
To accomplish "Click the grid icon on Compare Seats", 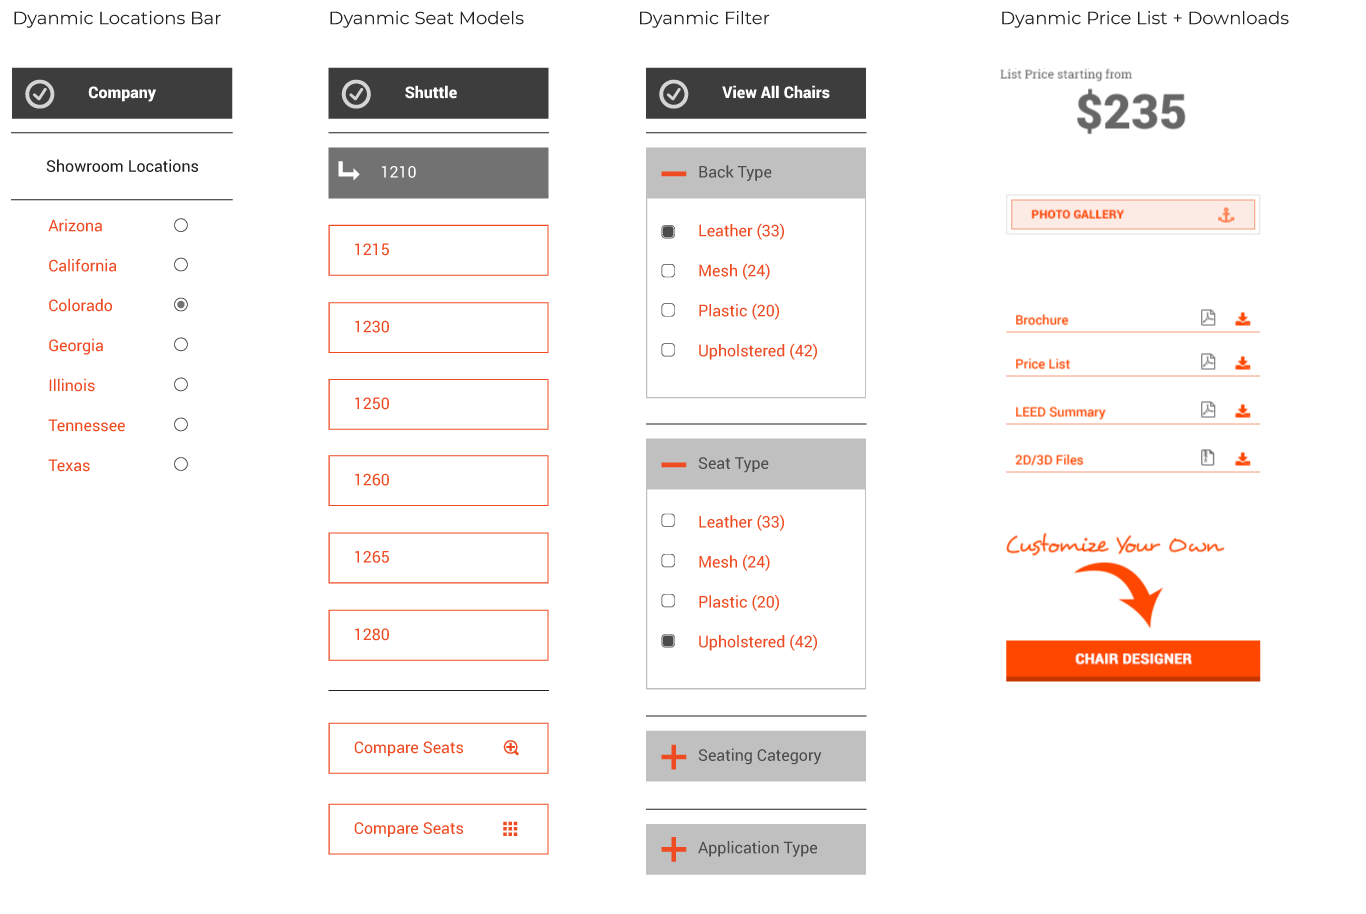I will [x=510, y=829].
